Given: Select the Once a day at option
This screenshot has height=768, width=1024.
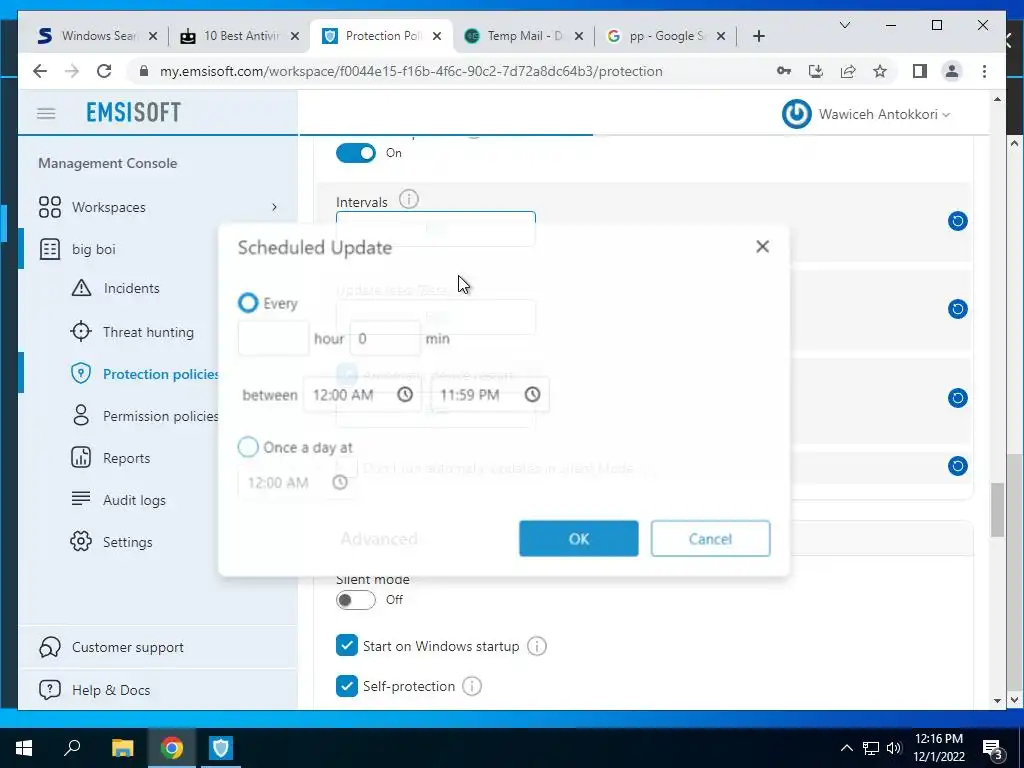Looking at the screenshot, I should point(248,447).
